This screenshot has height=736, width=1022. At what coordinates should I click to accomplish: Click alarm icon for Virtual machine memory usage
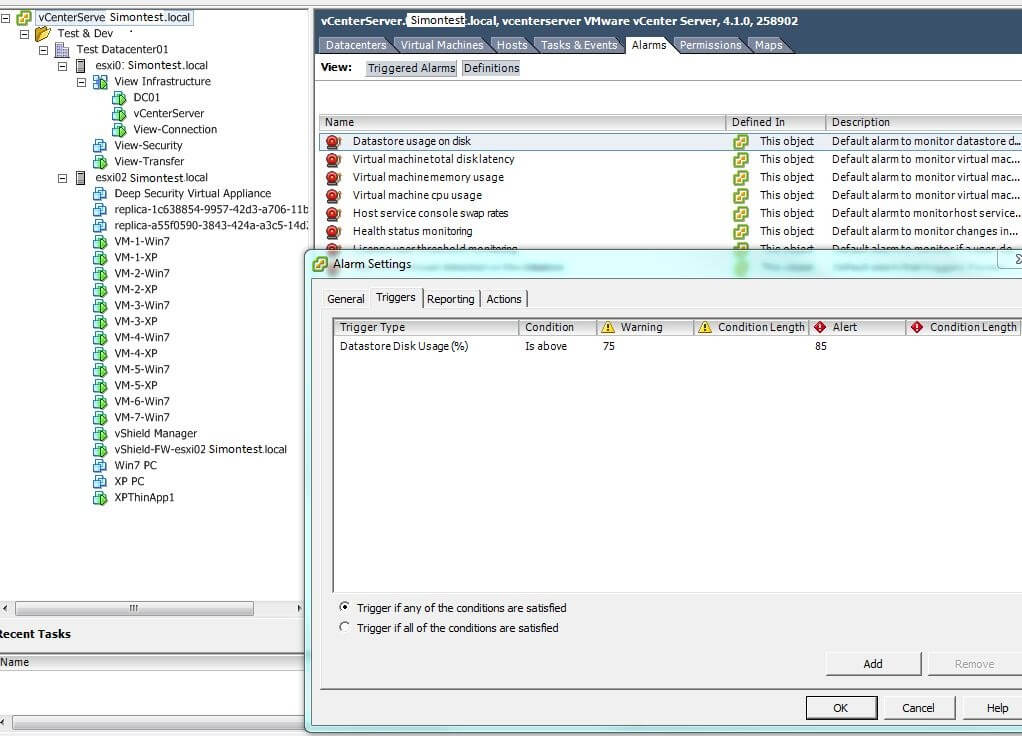click(333, 177)
